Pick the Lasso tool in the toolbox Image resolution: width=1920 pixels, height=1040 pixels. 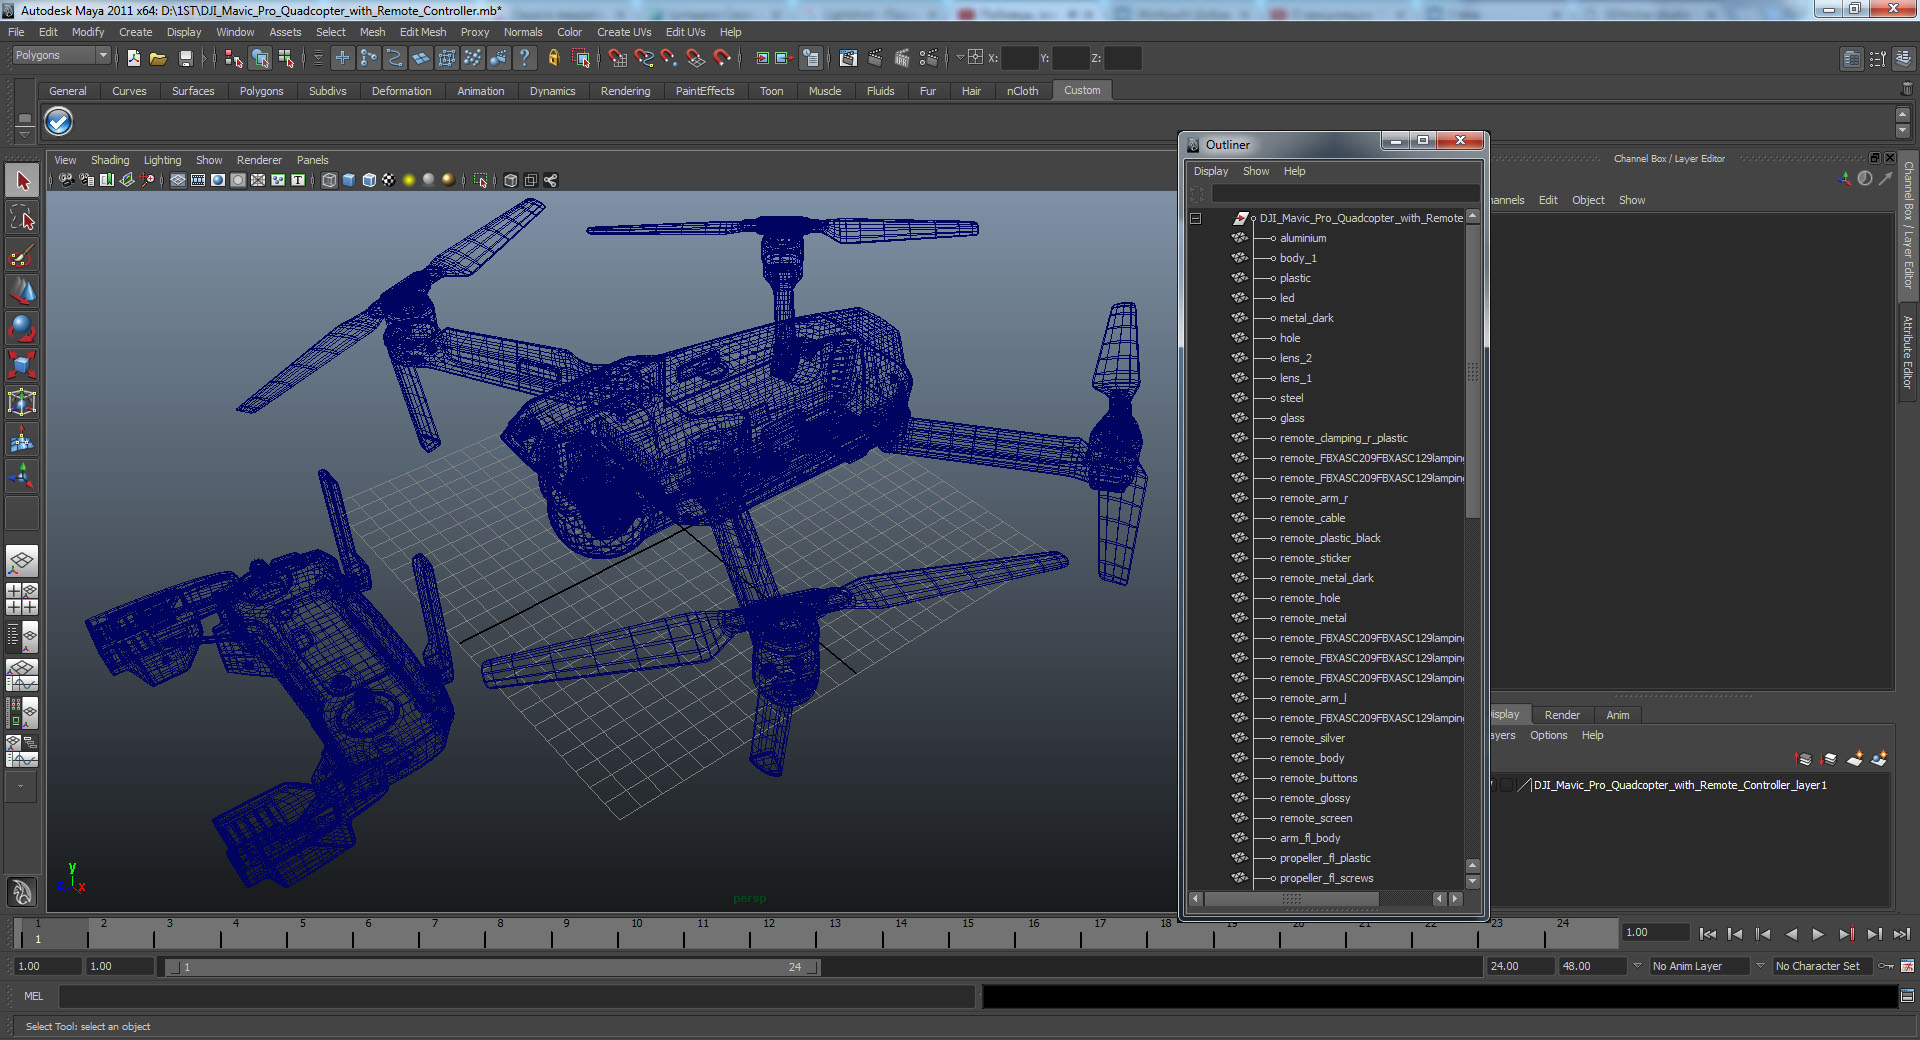tap(22, 219)
